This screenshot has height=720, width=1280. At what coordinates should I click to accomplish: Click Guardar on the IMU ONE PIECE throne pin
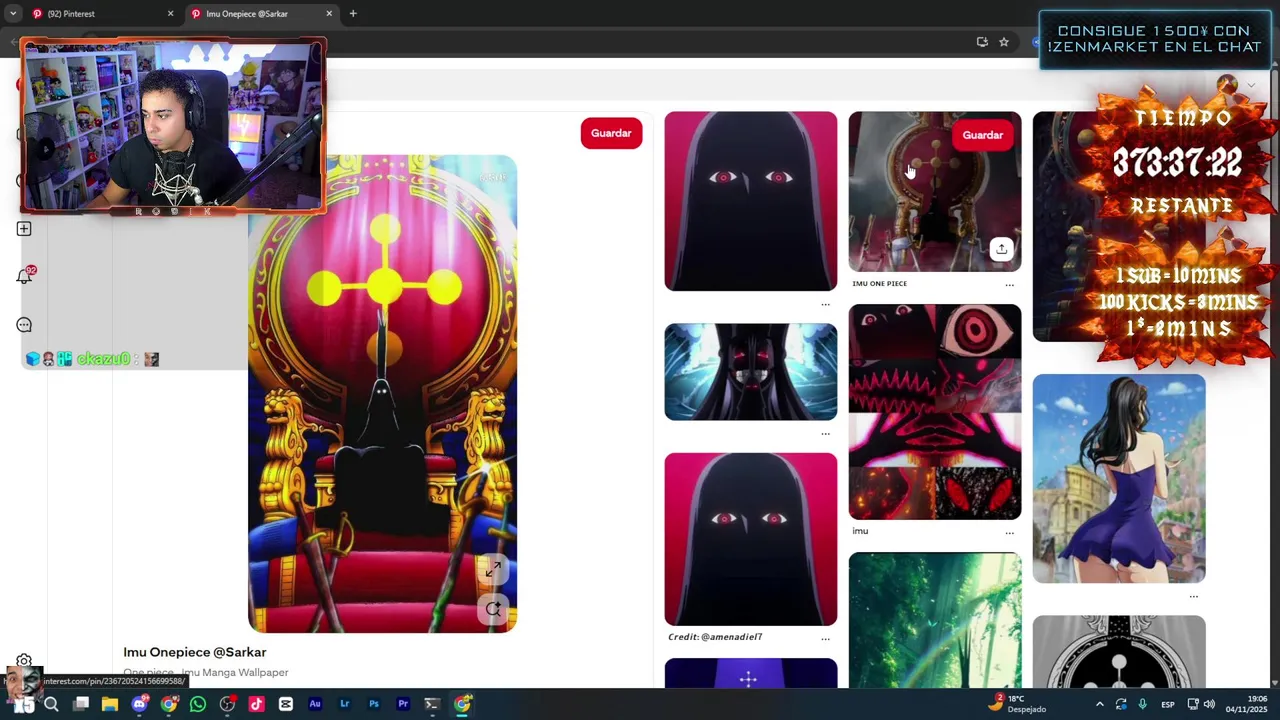point(982,135)
